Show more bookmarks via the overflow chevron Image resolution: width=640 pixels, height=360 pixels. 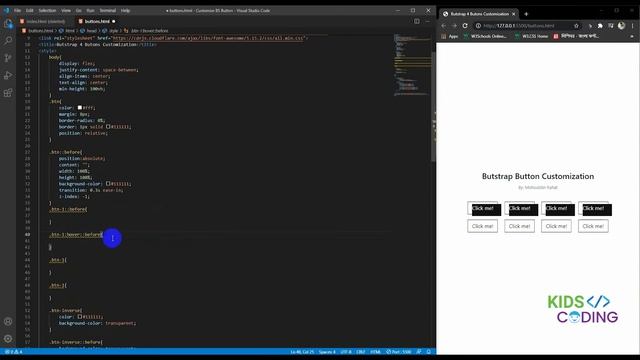pos(632,36)
